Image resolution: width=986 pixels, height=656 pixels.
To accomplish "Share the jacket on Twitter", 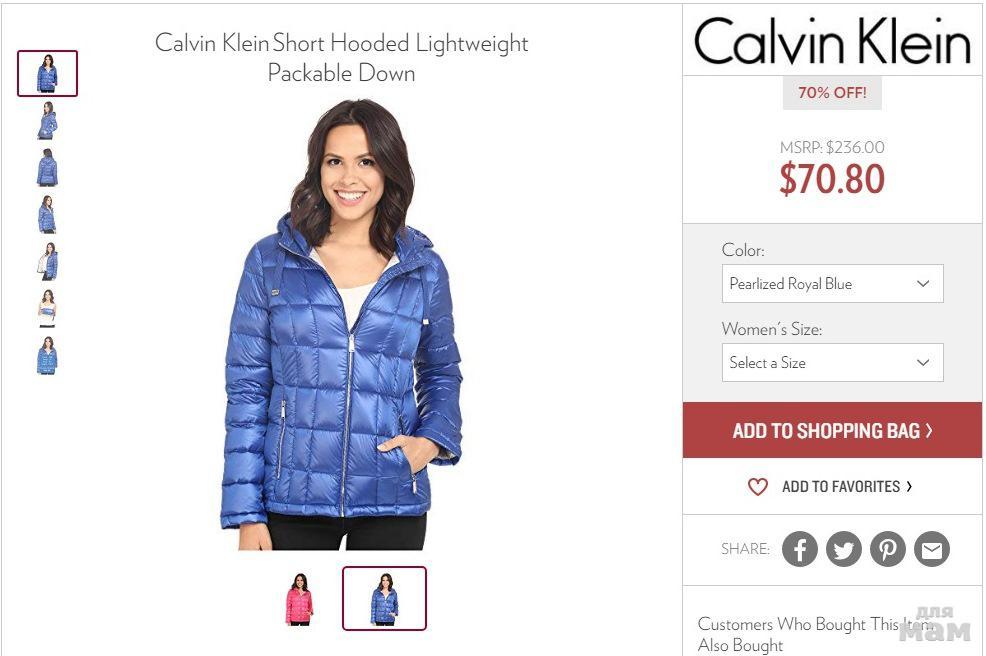I will pos(843,549).
